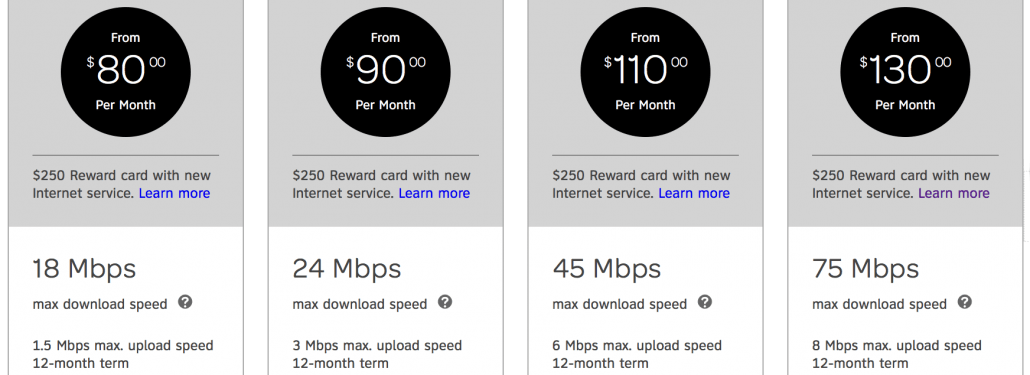Select the $80.00 per month price circle
The height and width of the screenshot is (375, 1030).
pos(125,72)
